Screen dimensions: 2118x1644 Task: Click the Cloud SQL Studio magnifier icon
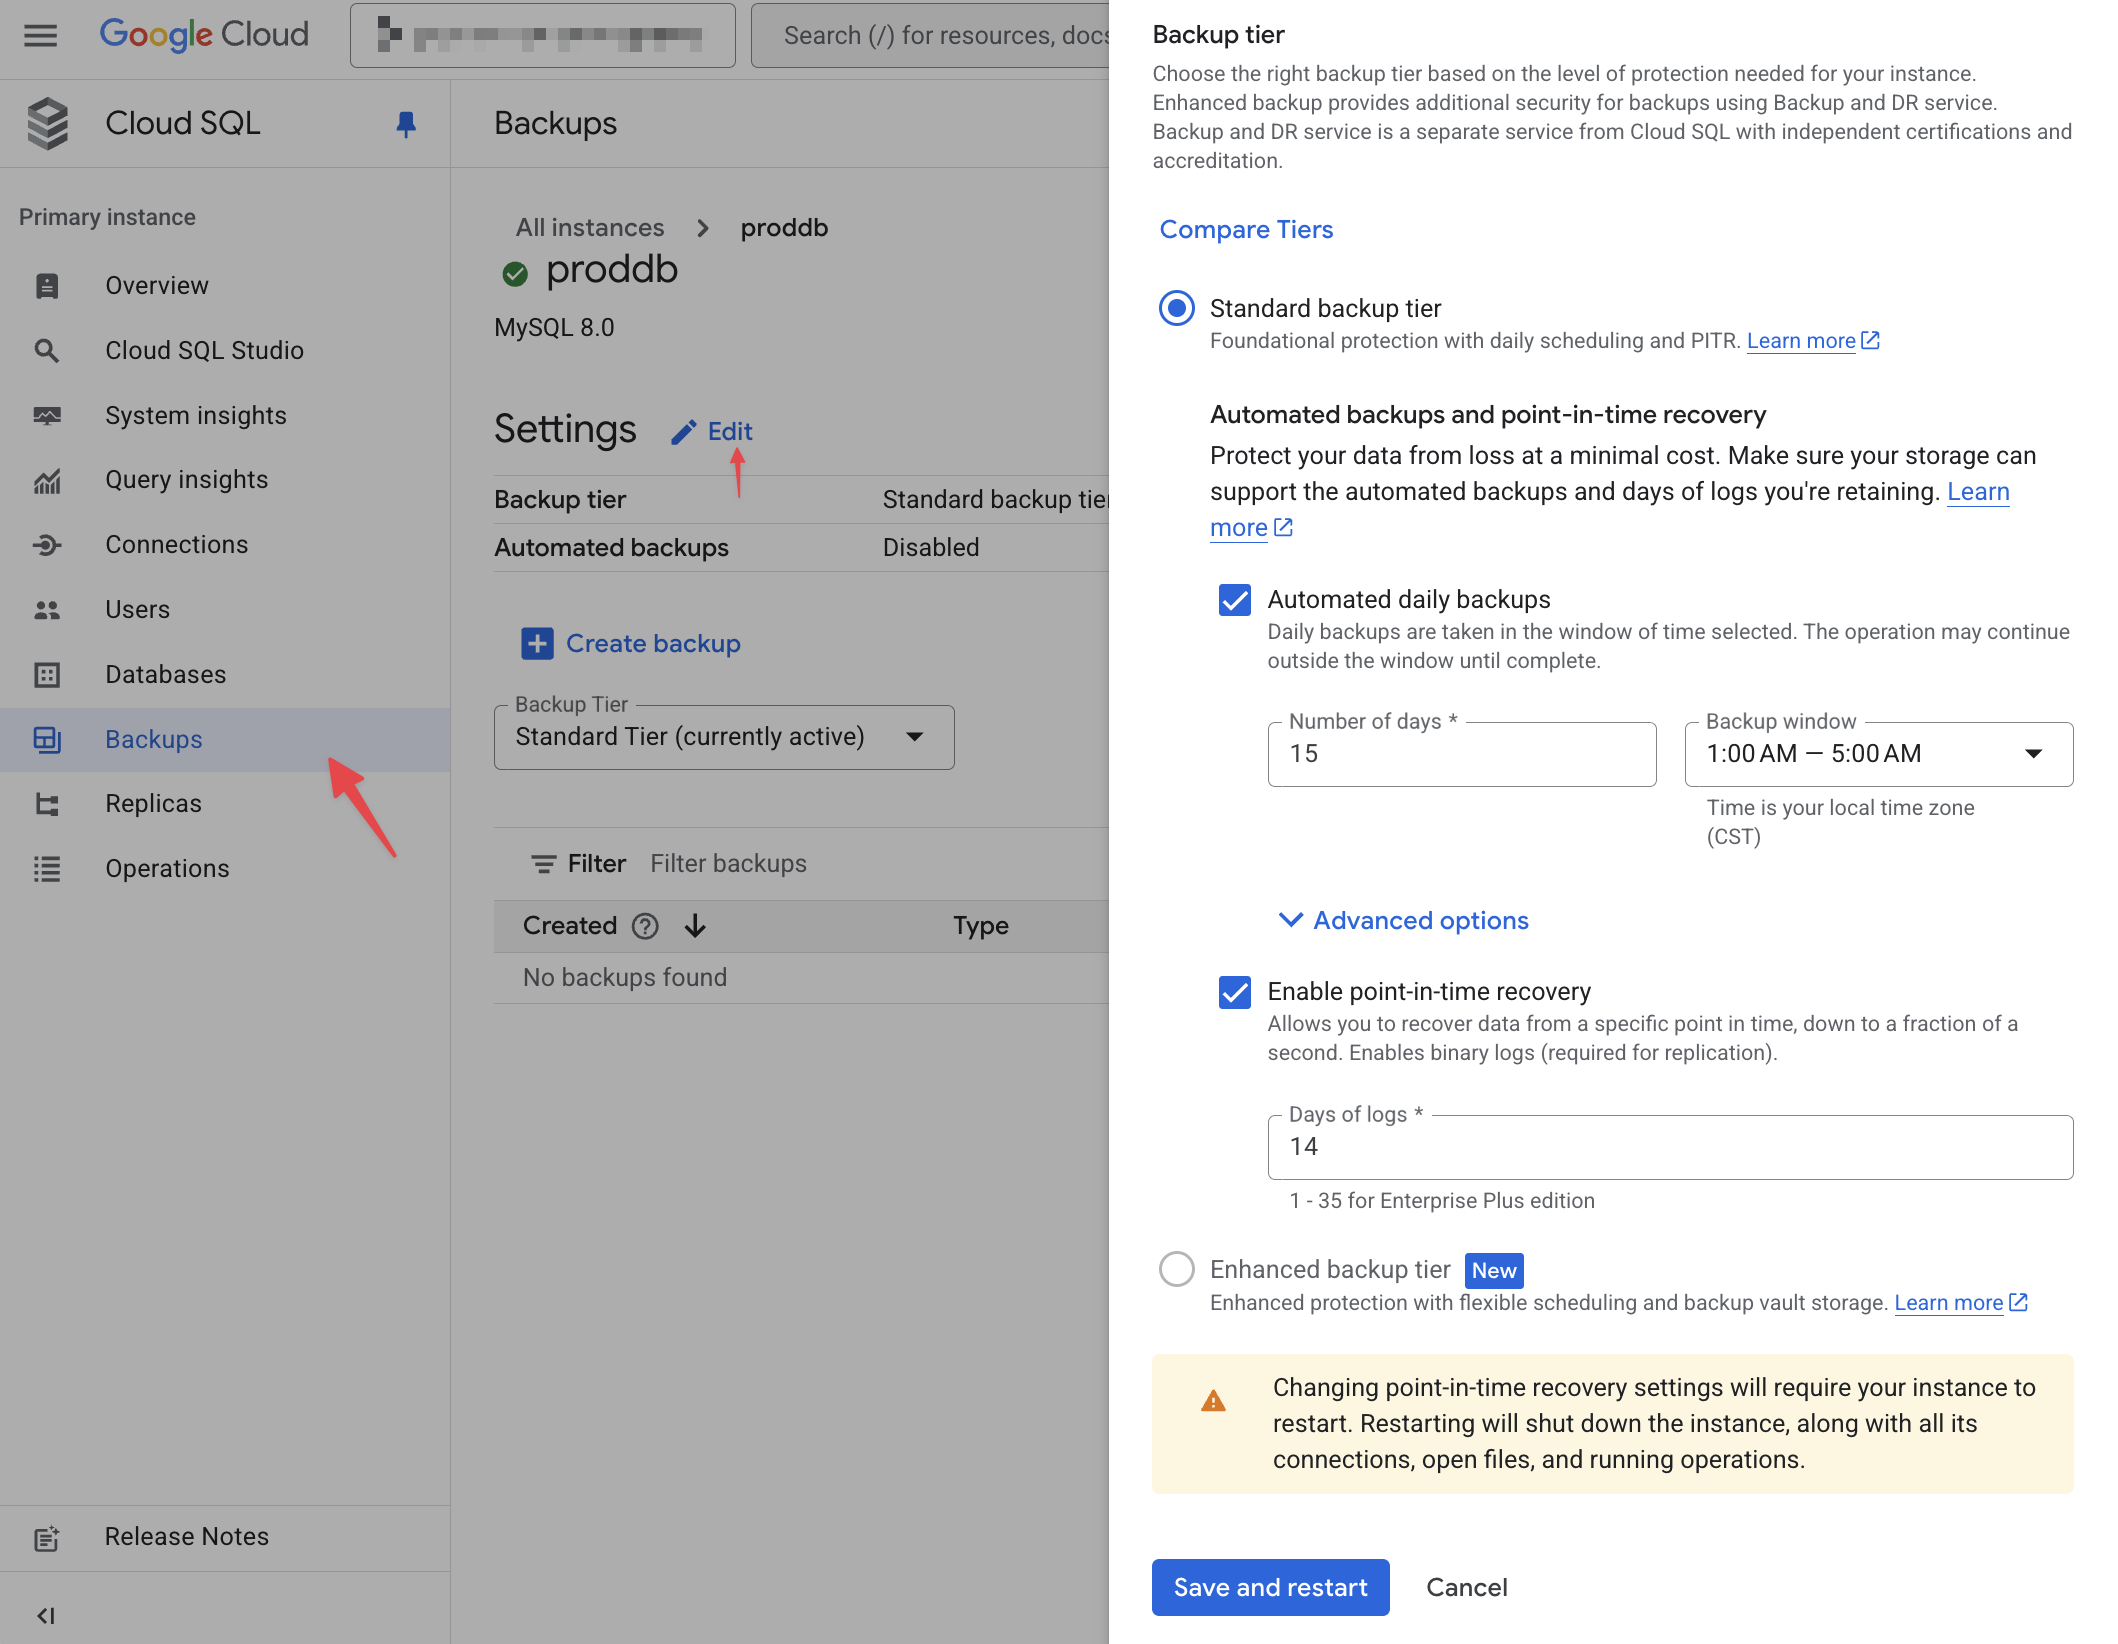(46, 350)
